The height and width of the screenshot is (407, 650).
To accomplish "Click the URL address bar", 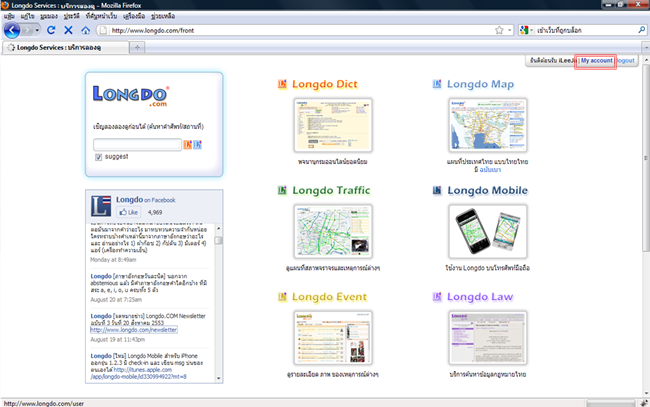I will 296,30.
